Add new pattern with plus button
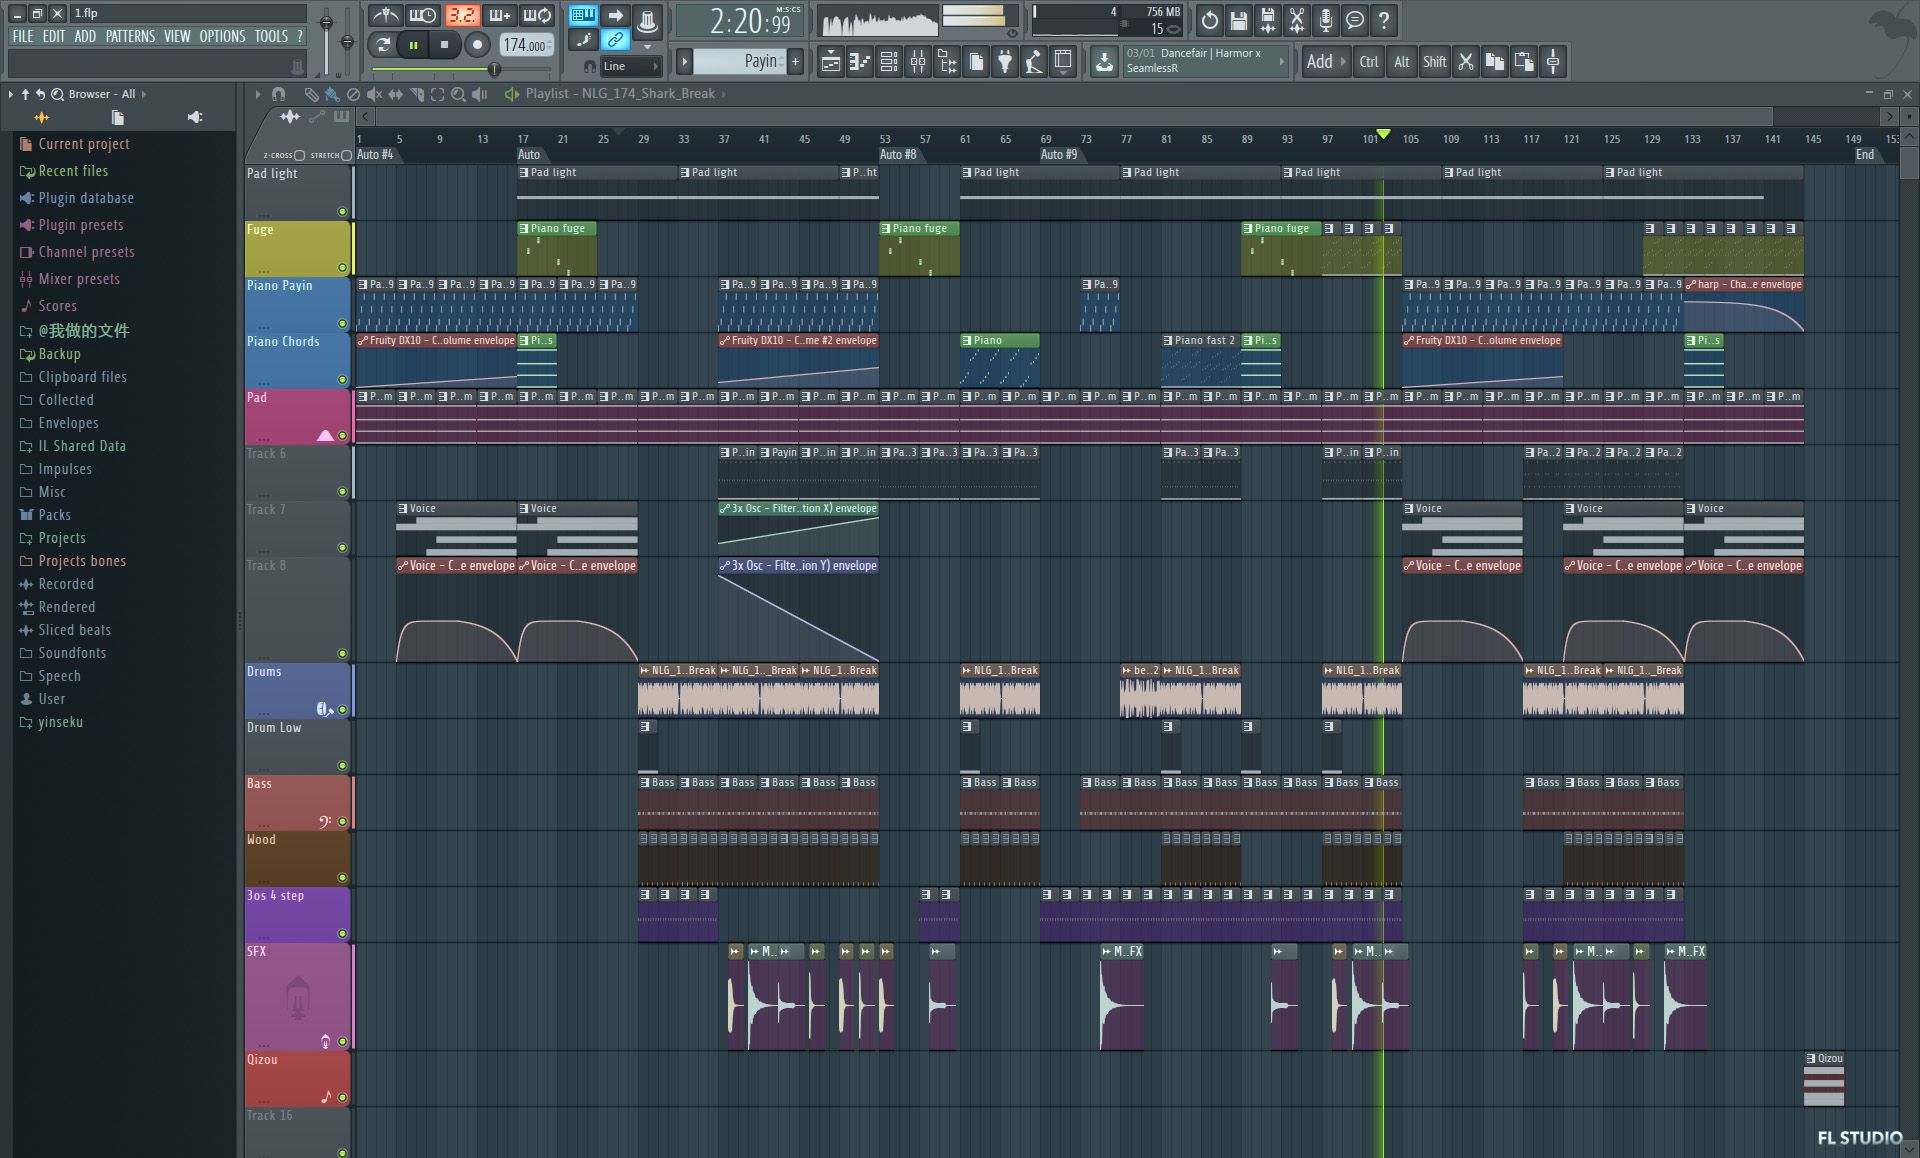The width and height of the screenshot is (1920, 1158). 795,62
